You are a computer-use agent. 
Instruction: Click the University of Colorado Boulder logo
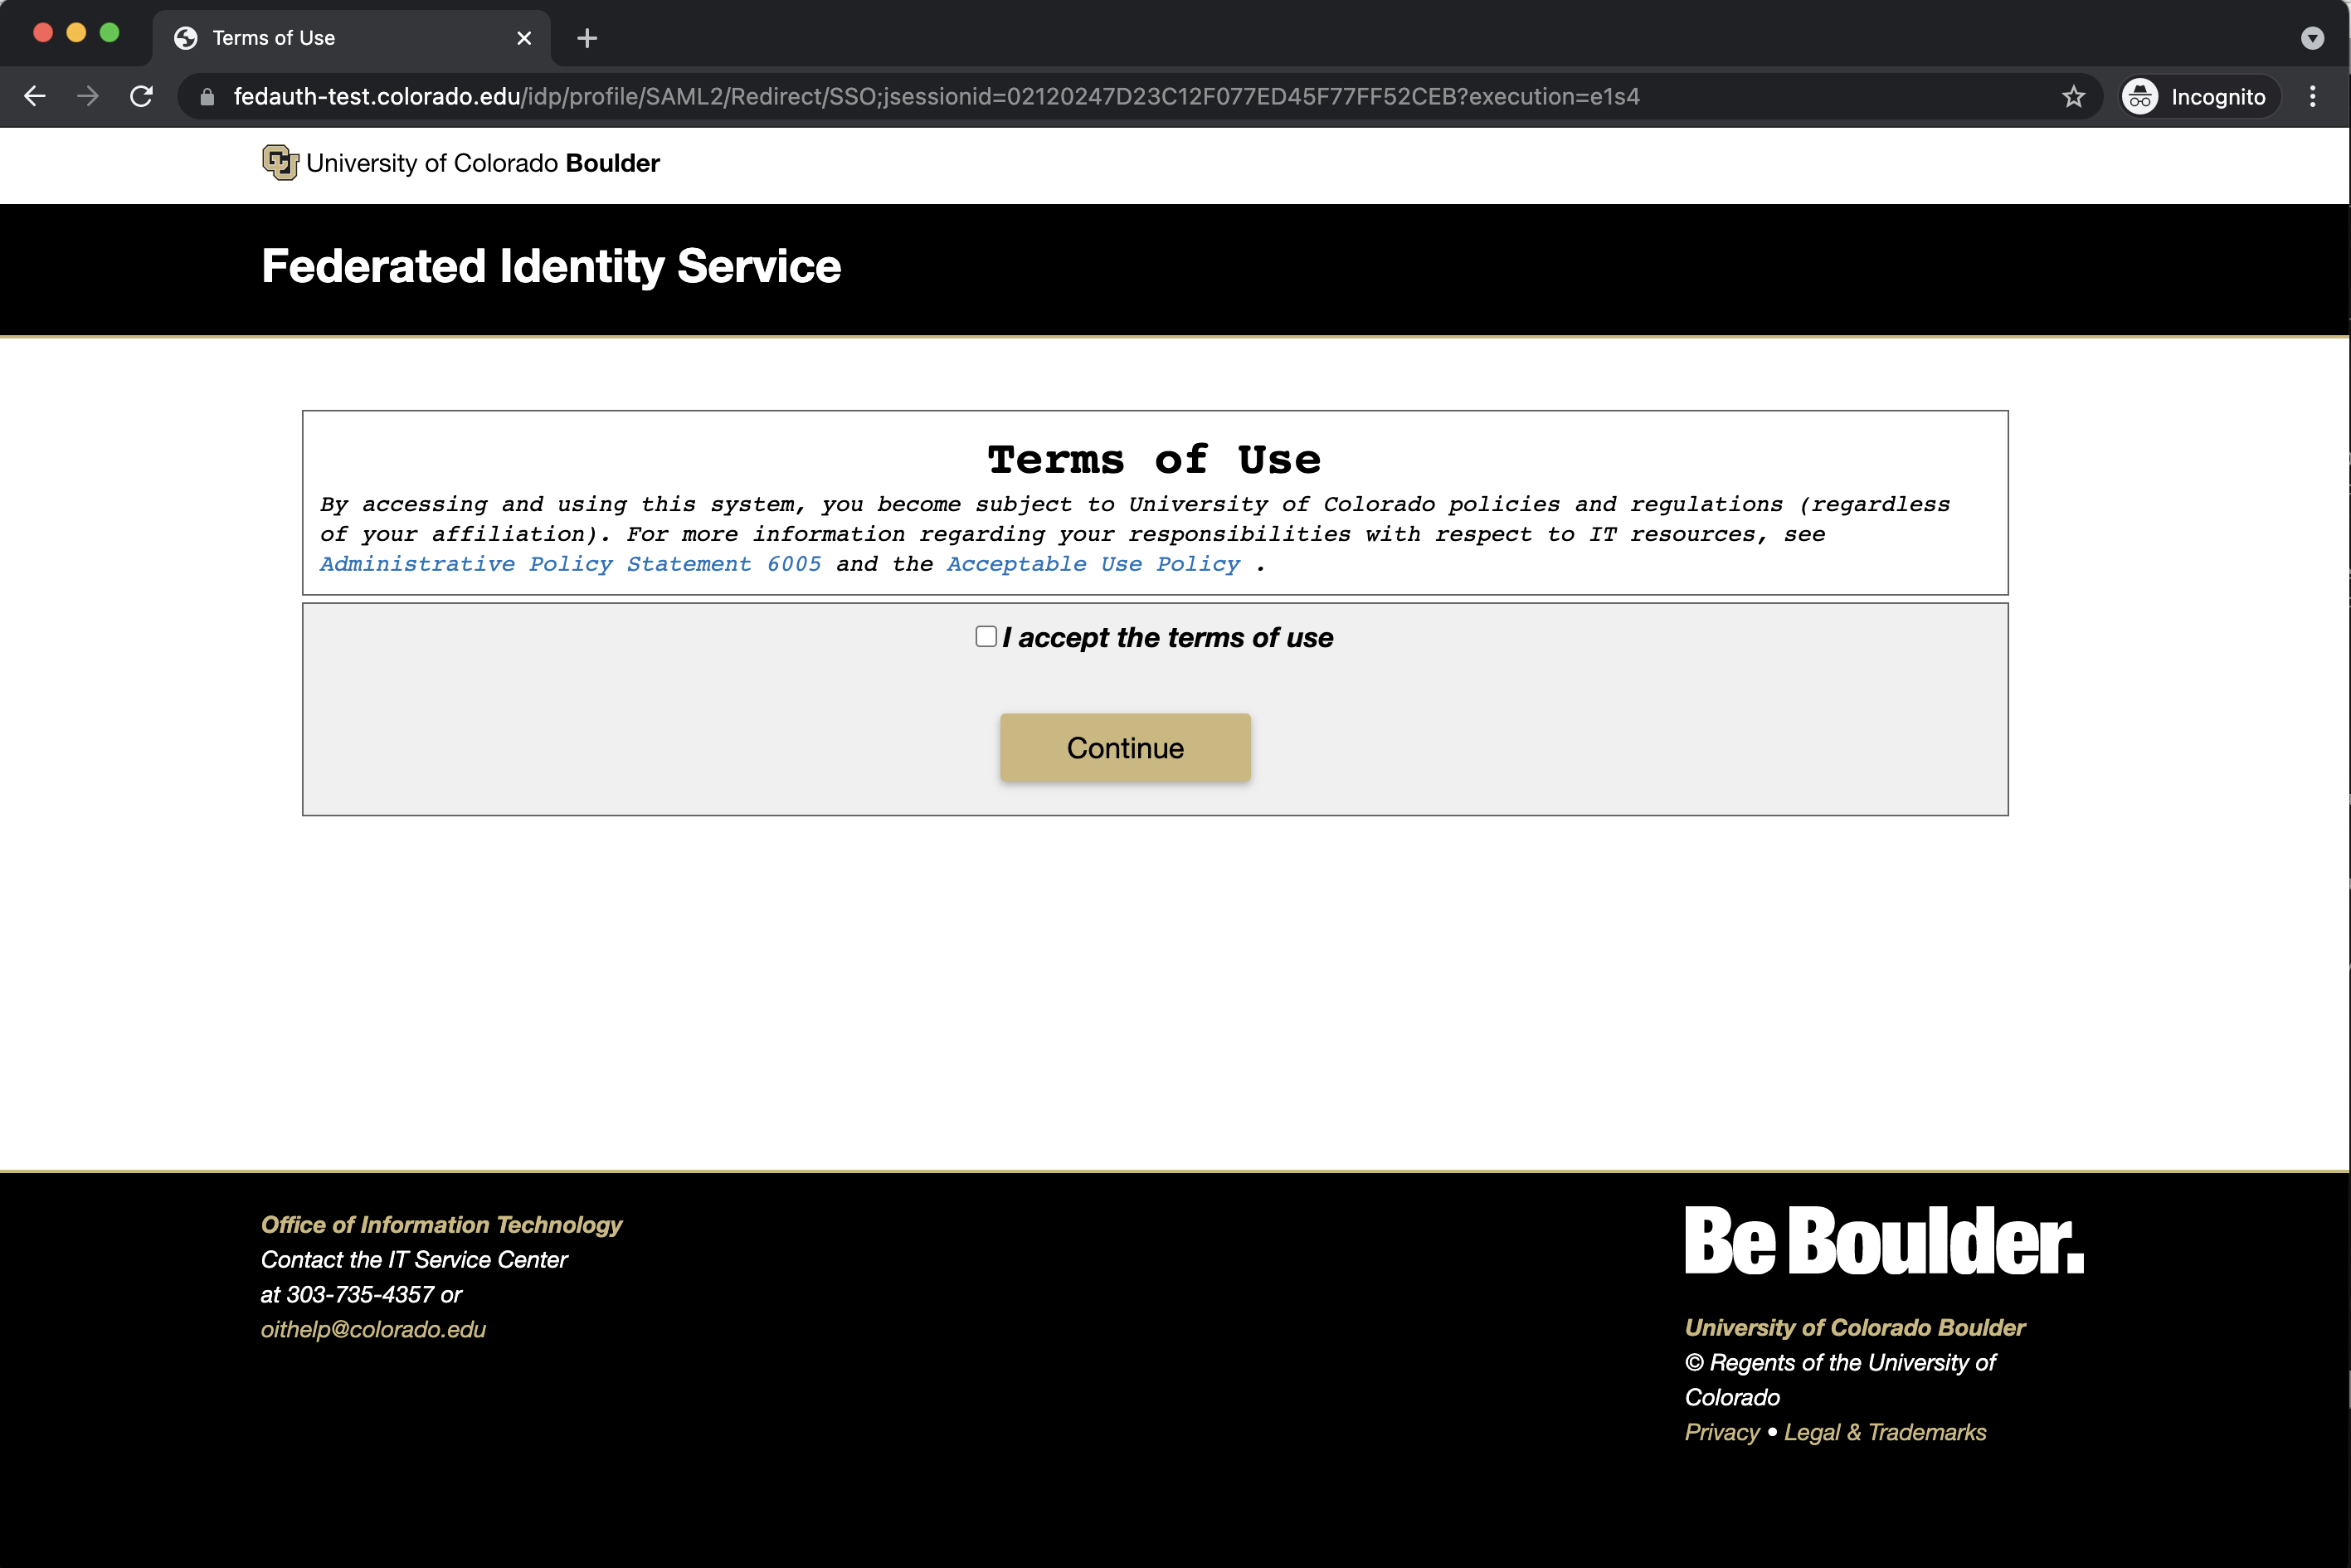(x=279, y=162)
